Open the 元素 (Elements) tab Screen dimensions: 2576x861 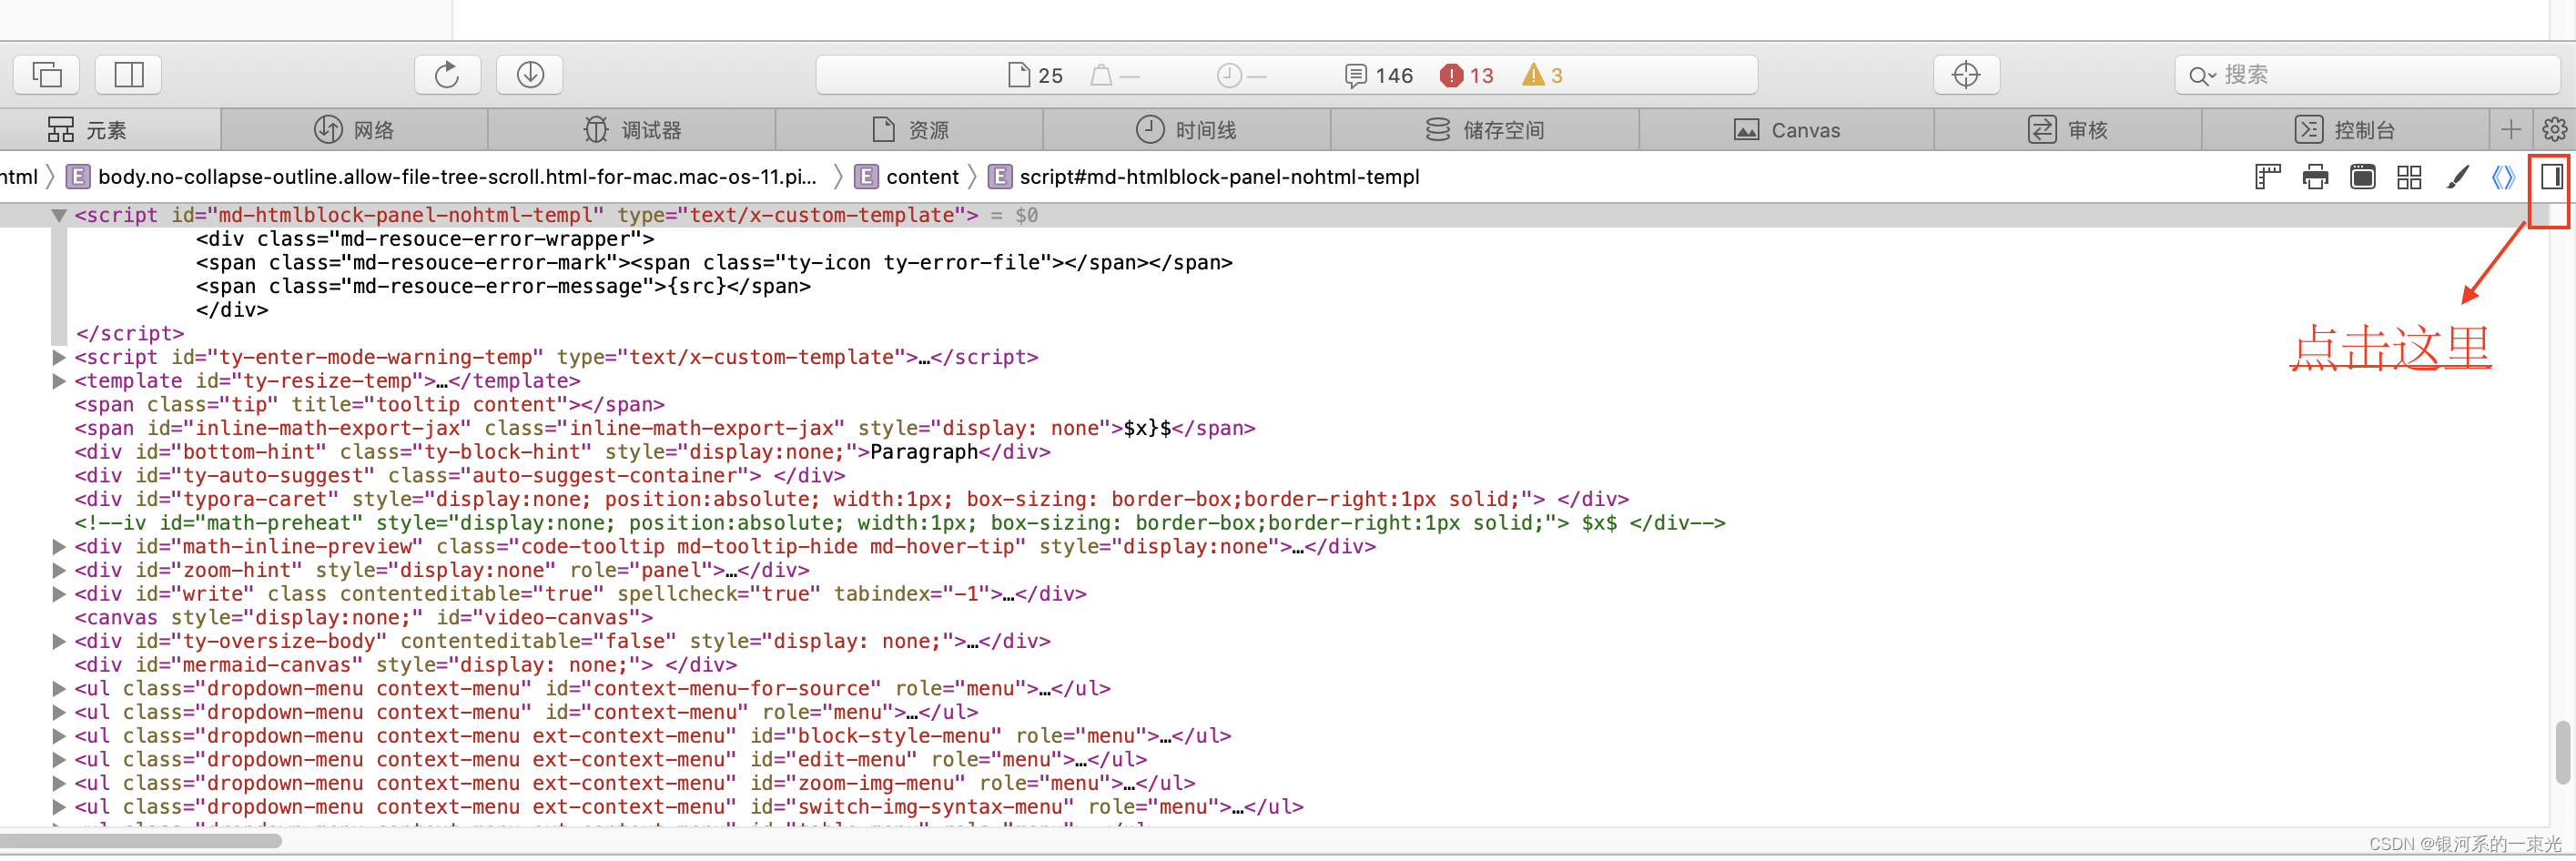tap(87, 130)
